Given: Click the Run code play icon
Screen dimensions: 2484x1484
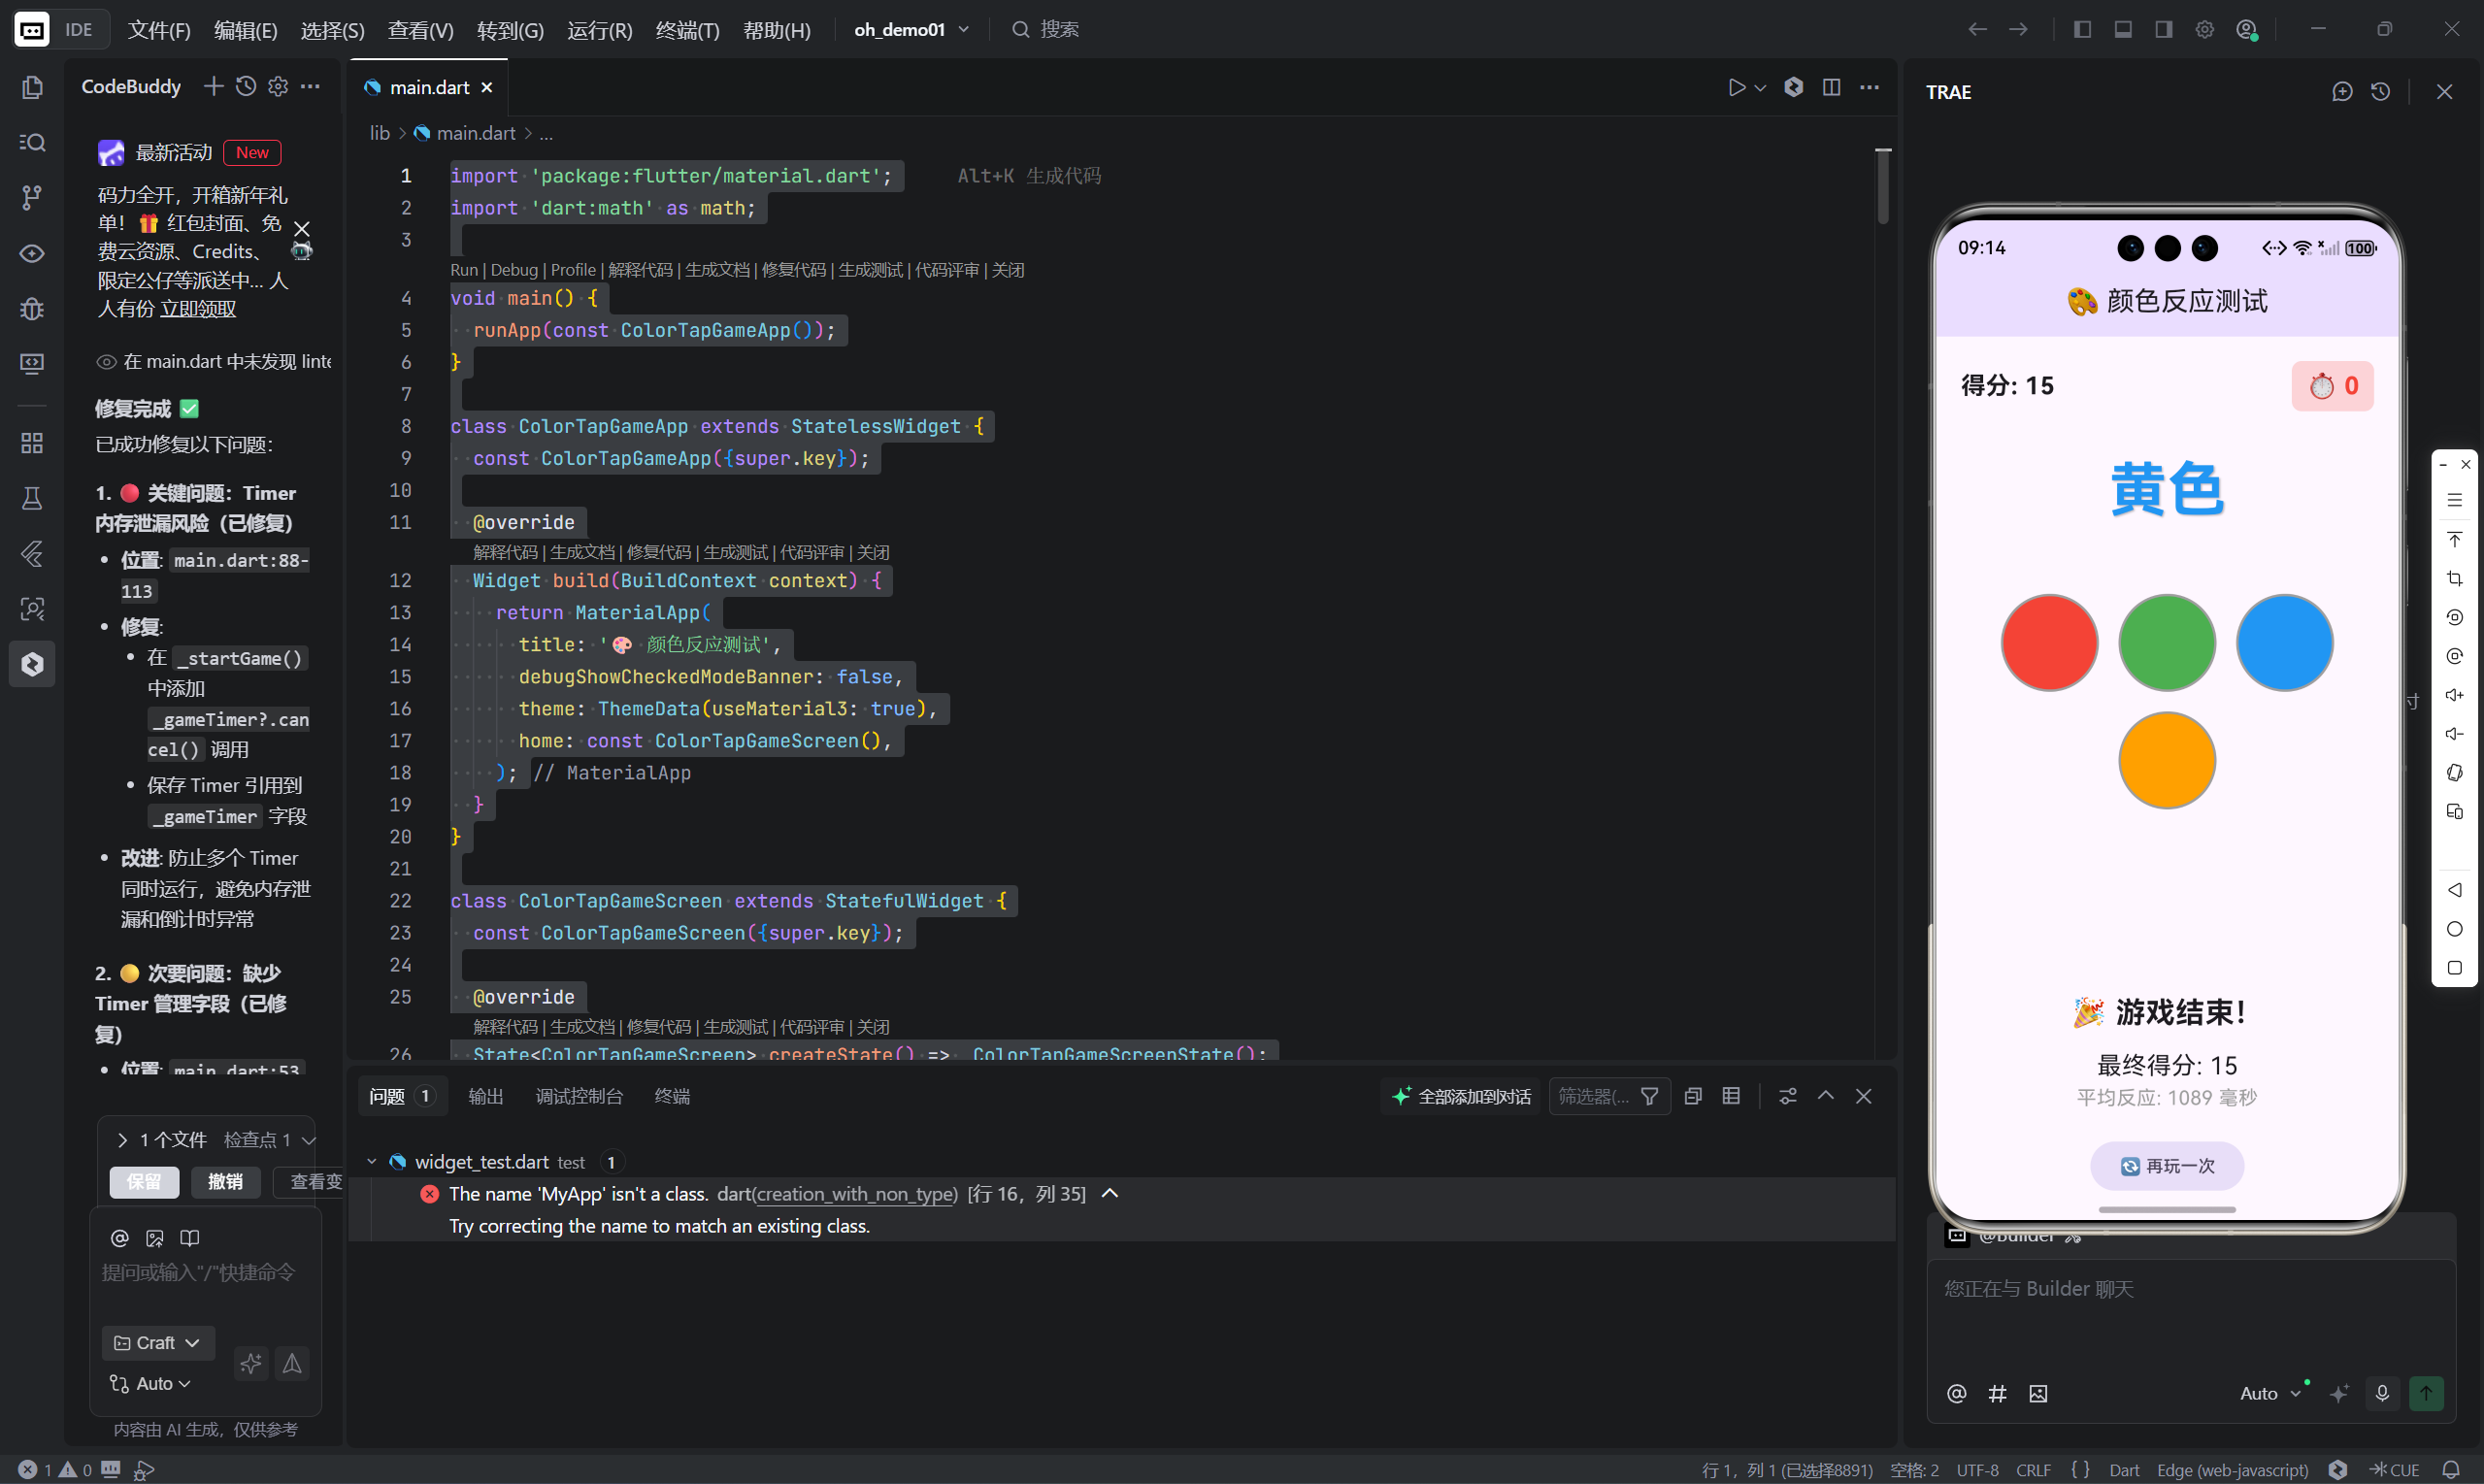Looking at the screenshot, I should pos(1736,87).
